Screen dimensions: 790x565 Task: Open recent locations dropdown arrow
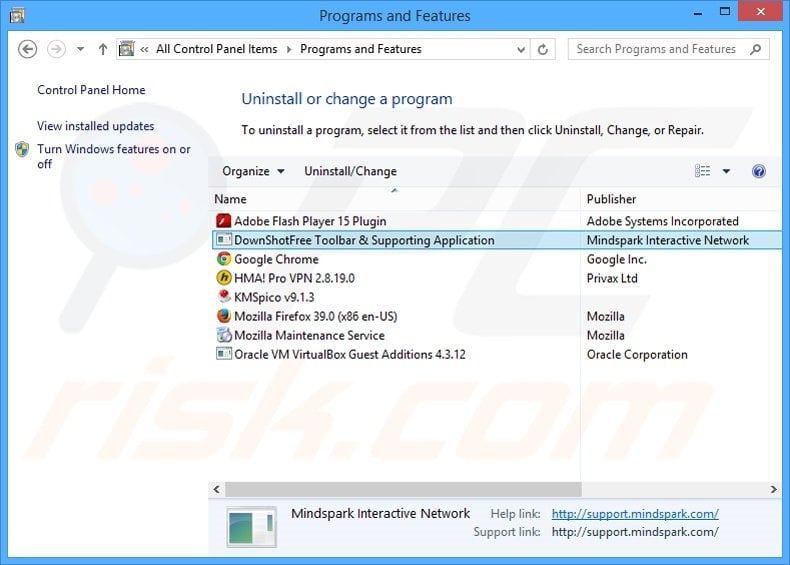80,49
